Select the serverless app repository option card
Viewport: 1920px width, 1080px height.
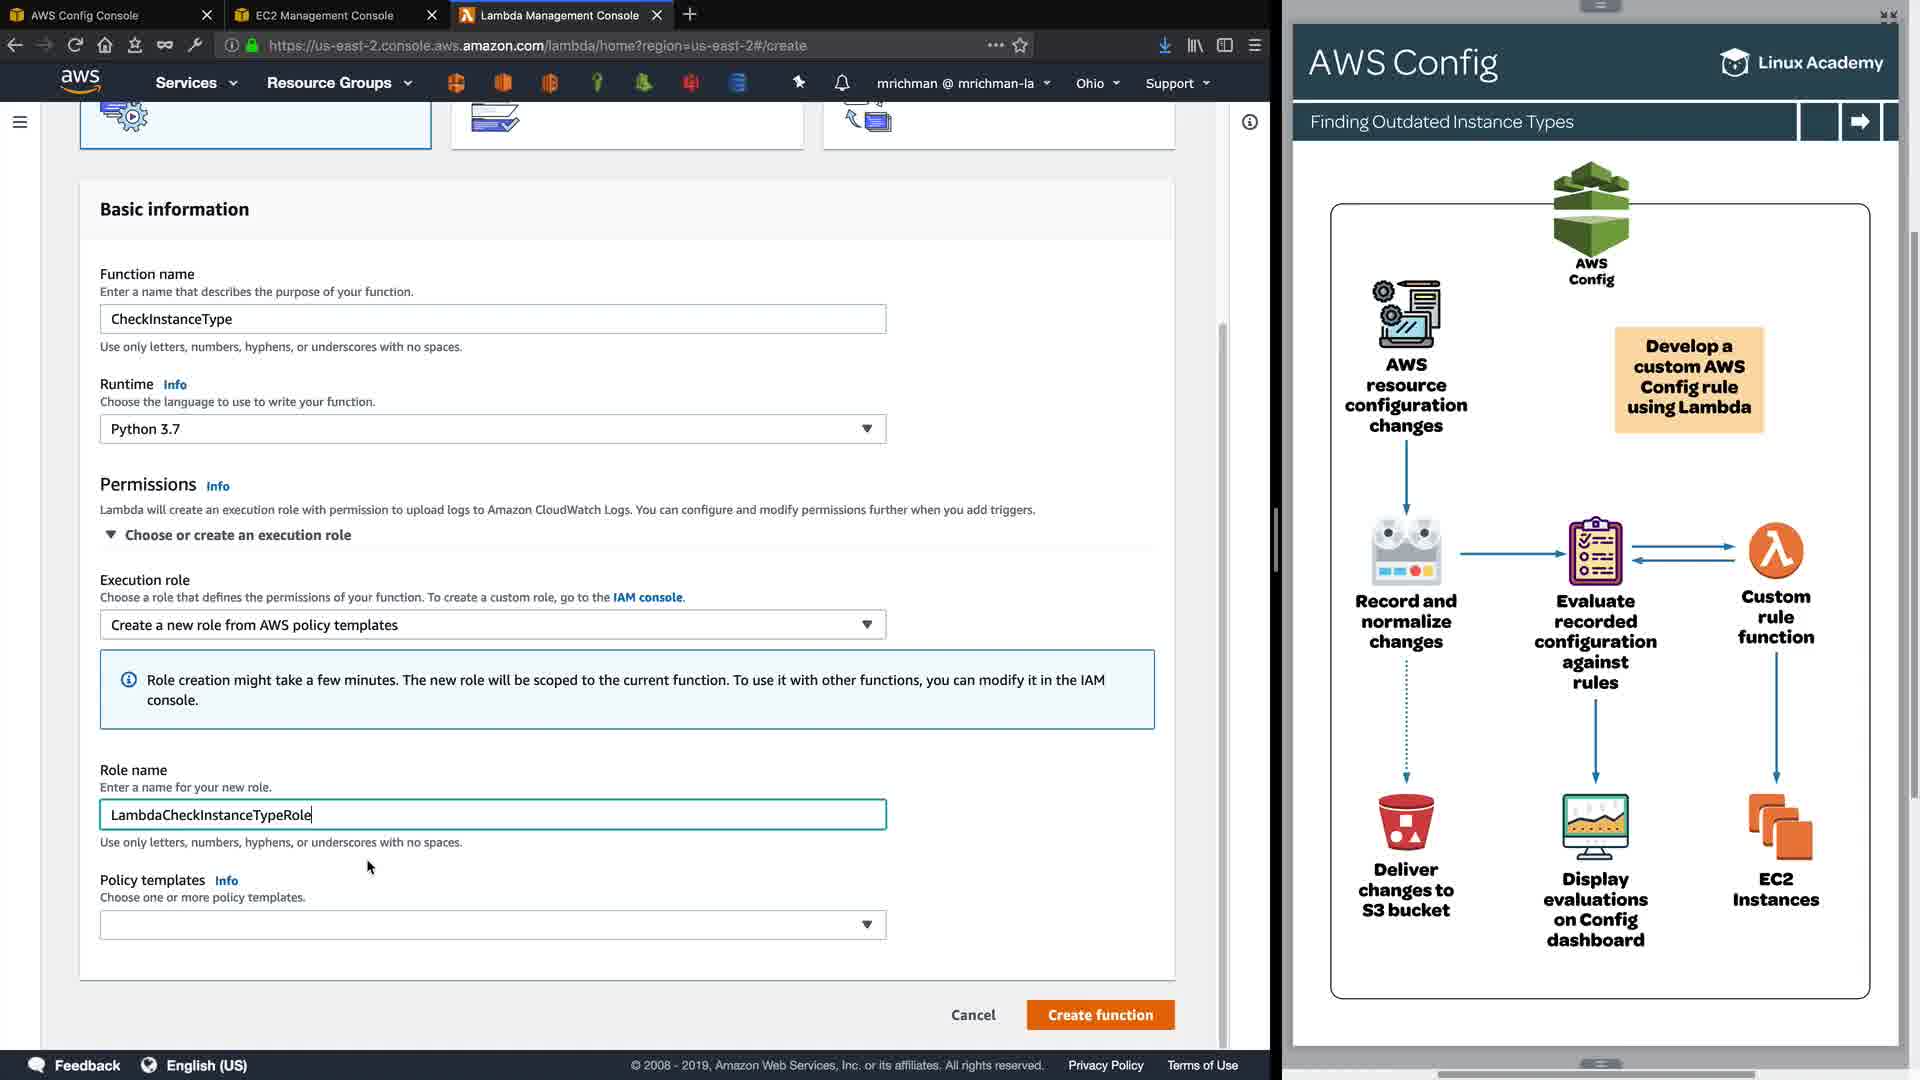click(998, 124)
